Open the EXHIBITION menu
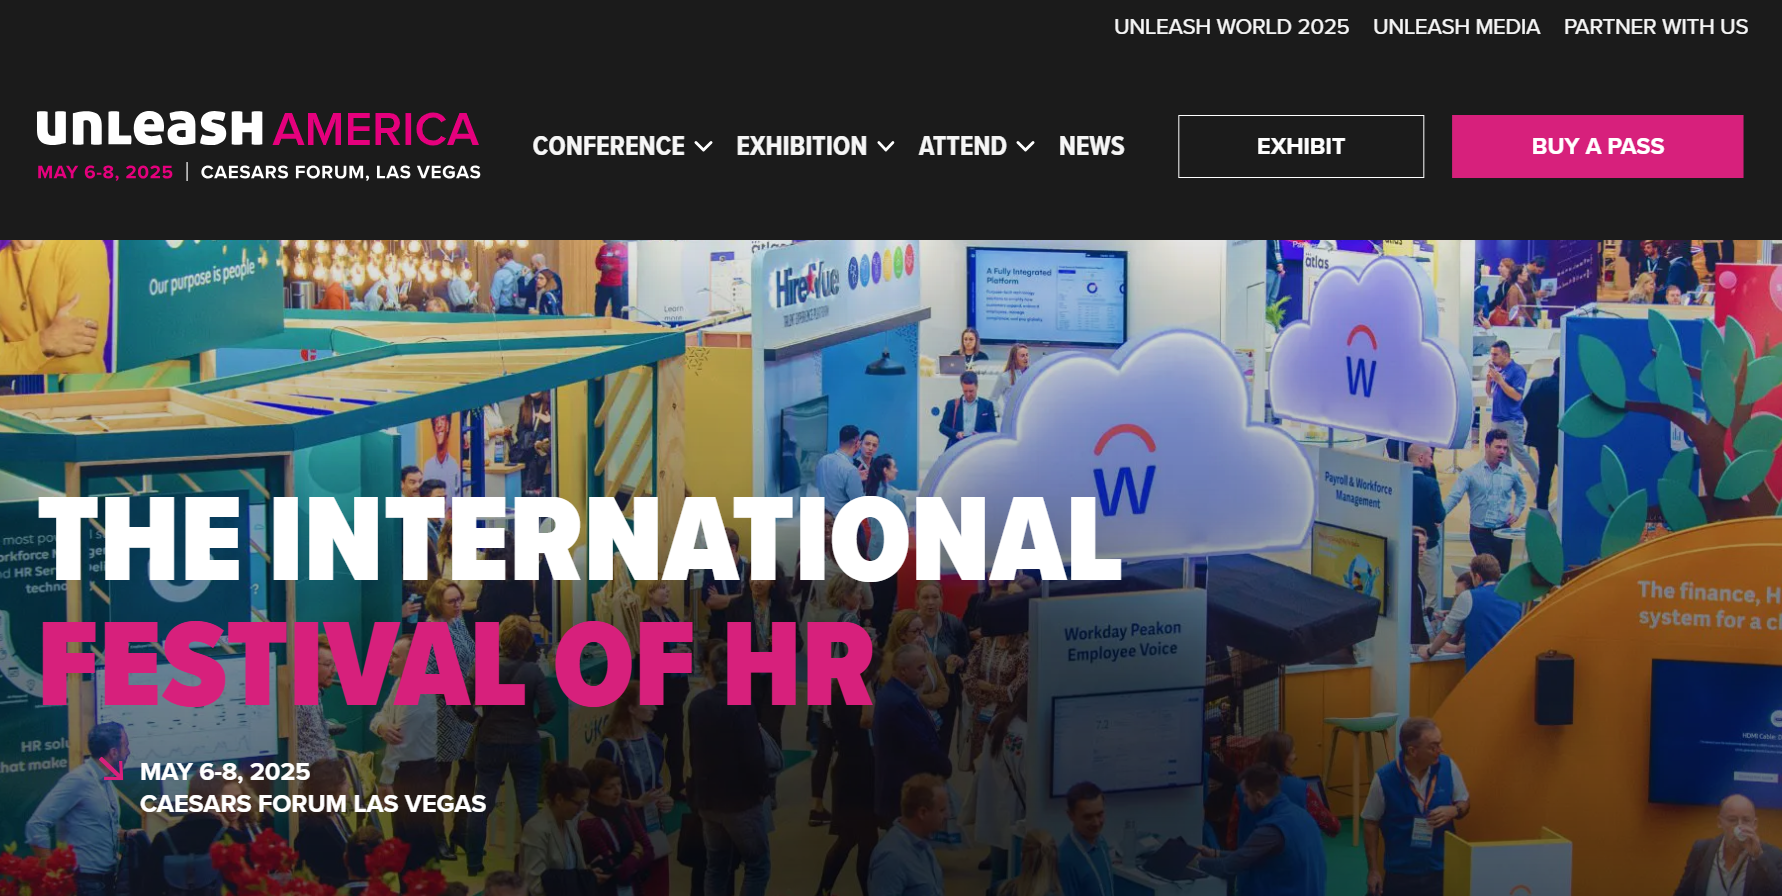Image resolution: width=1782 pixels, height=896 pixels. [802, 146]
